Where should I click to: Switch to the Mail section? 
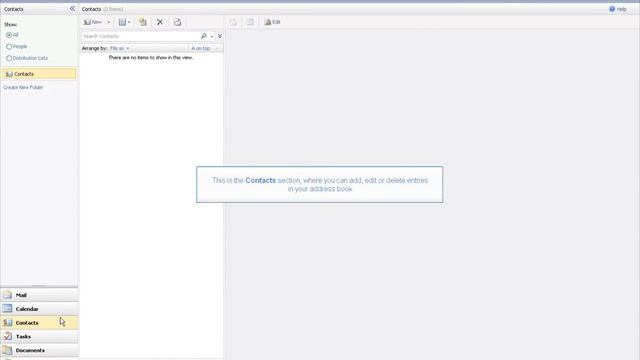pos(39,295)
